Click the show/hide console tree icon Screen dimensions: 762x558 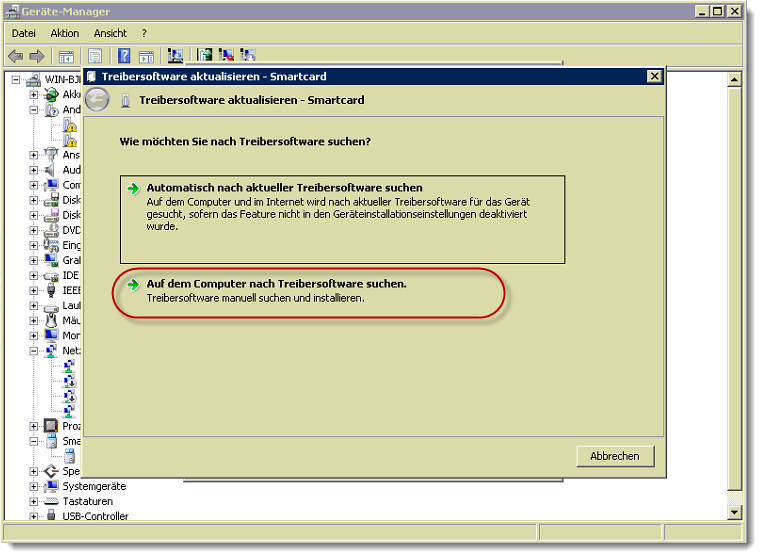point(66,56)
